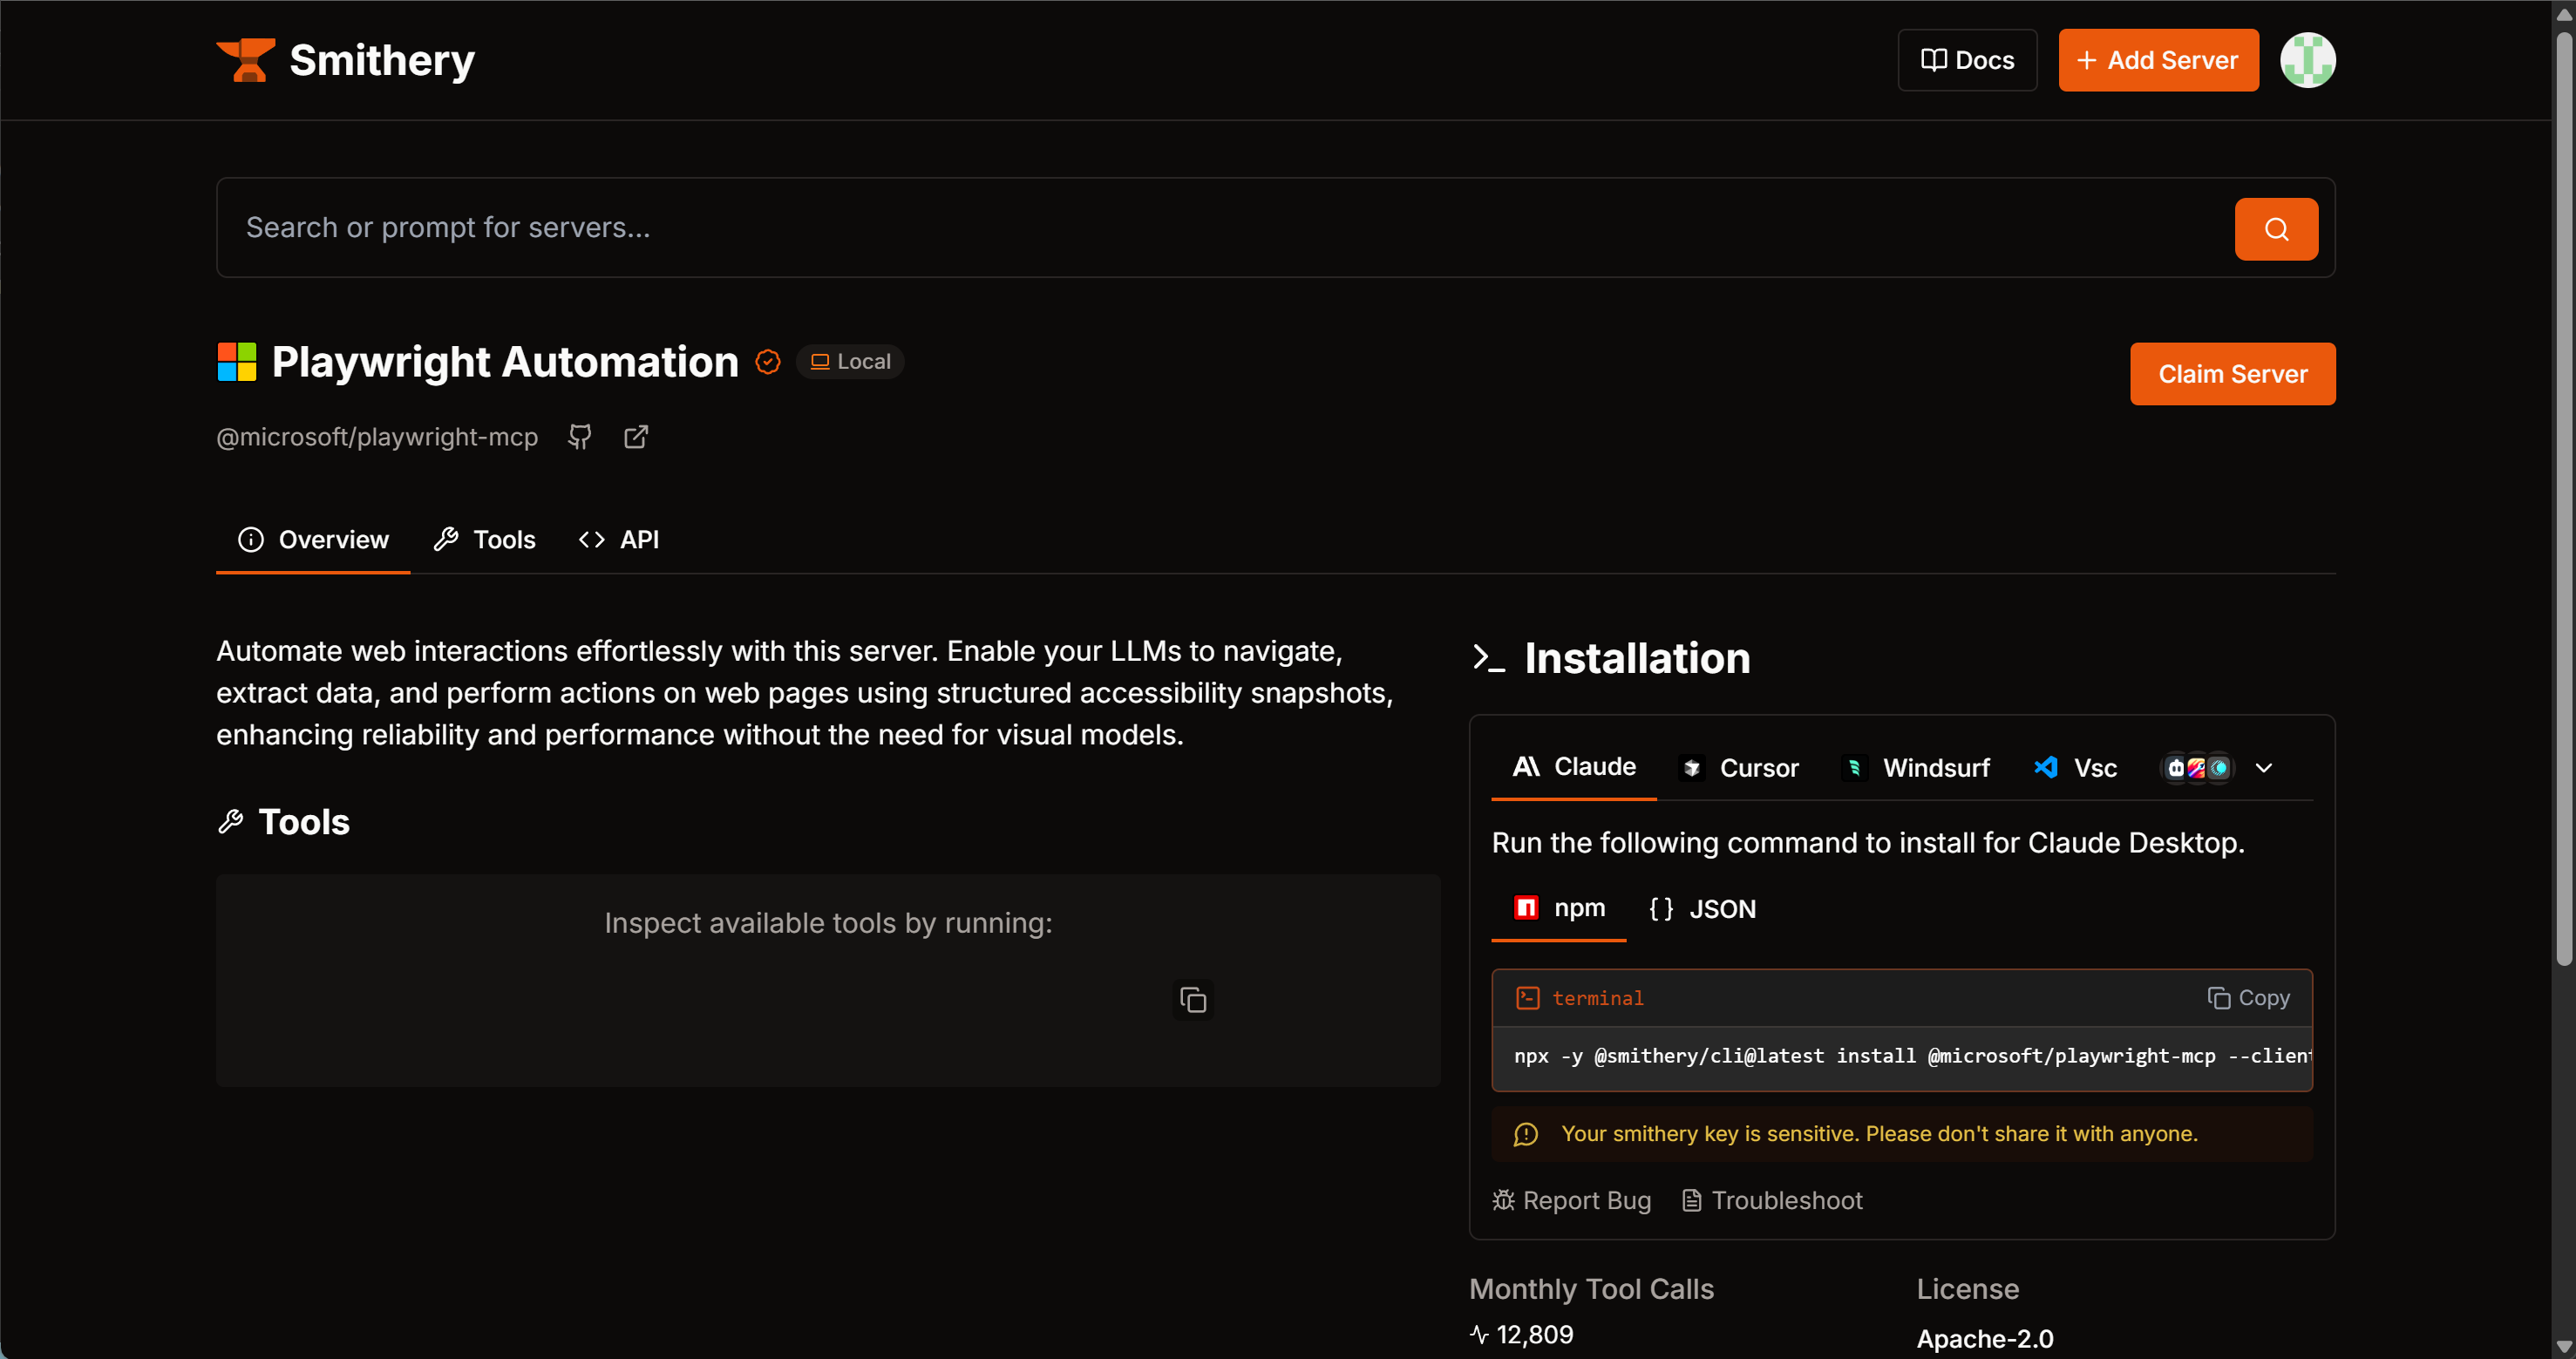
Task: Switch to the API tab
Action: [620, 540]
